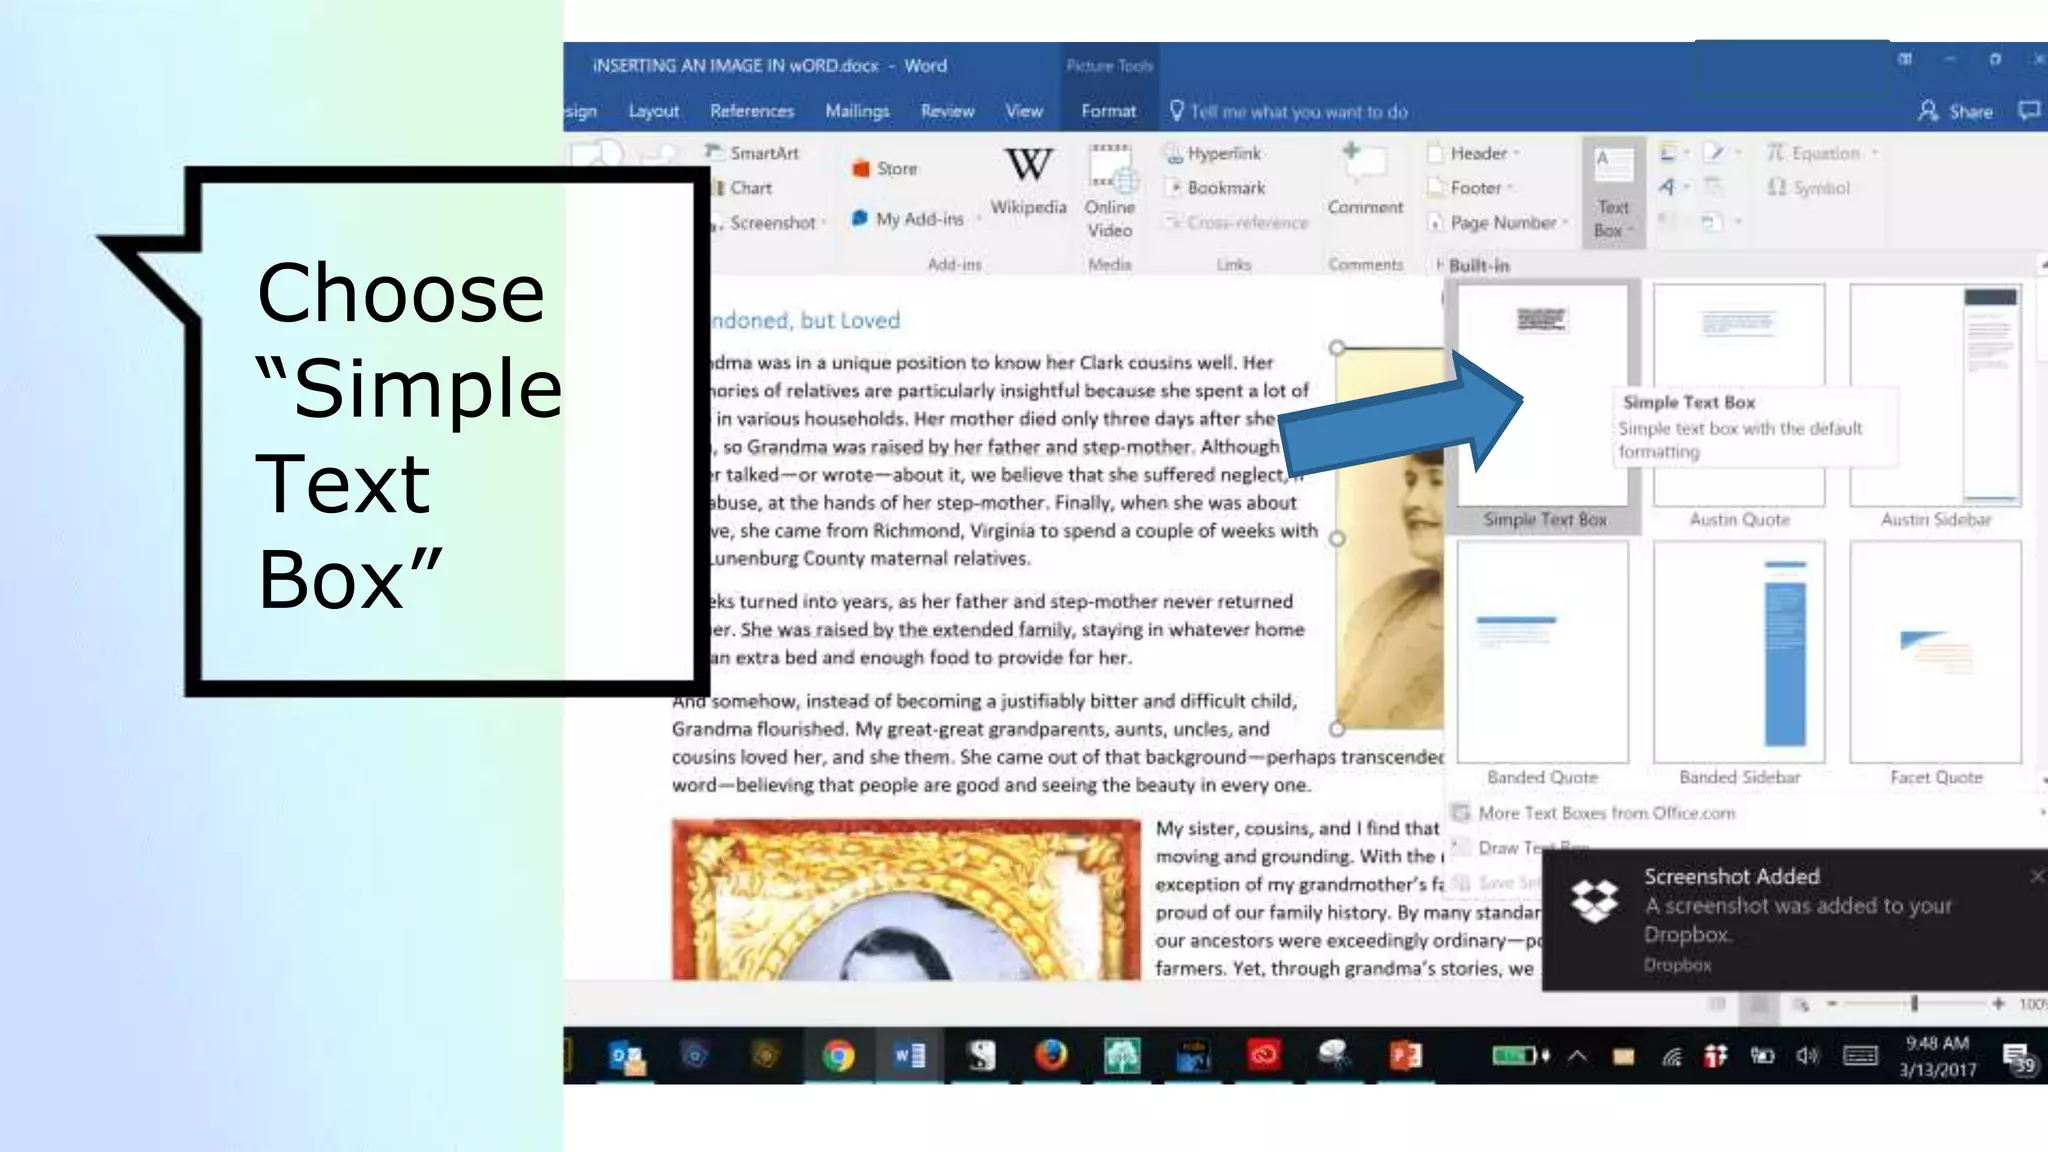
Task: Click the zoom in plus button
Action: tap(1998, 1003)
